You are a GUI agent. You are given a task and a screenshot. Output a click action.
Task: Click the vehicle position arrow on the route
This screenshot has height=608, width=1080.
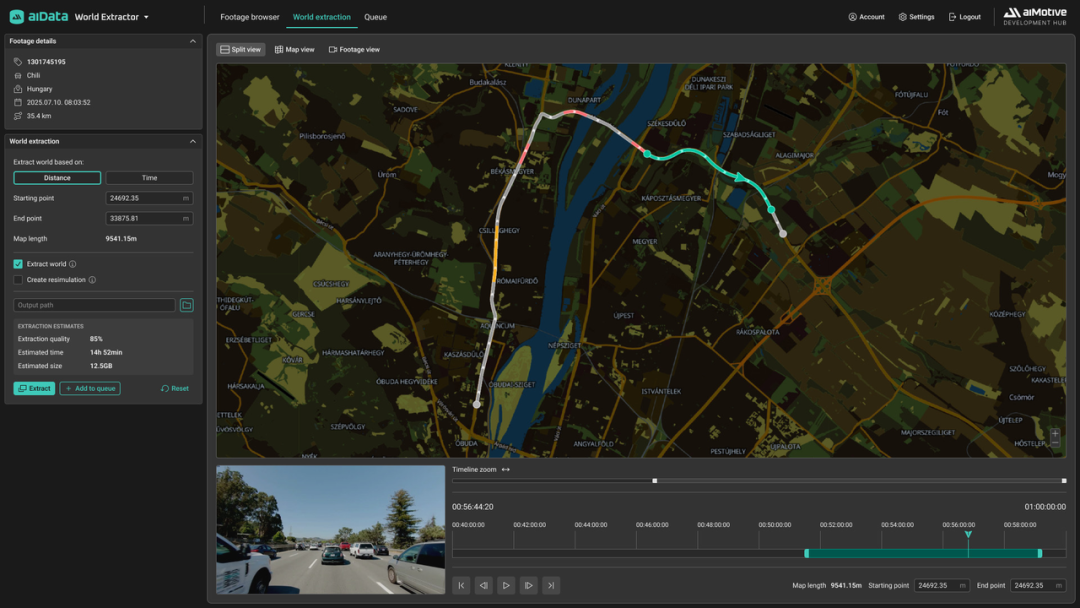(x=740, y=178)
